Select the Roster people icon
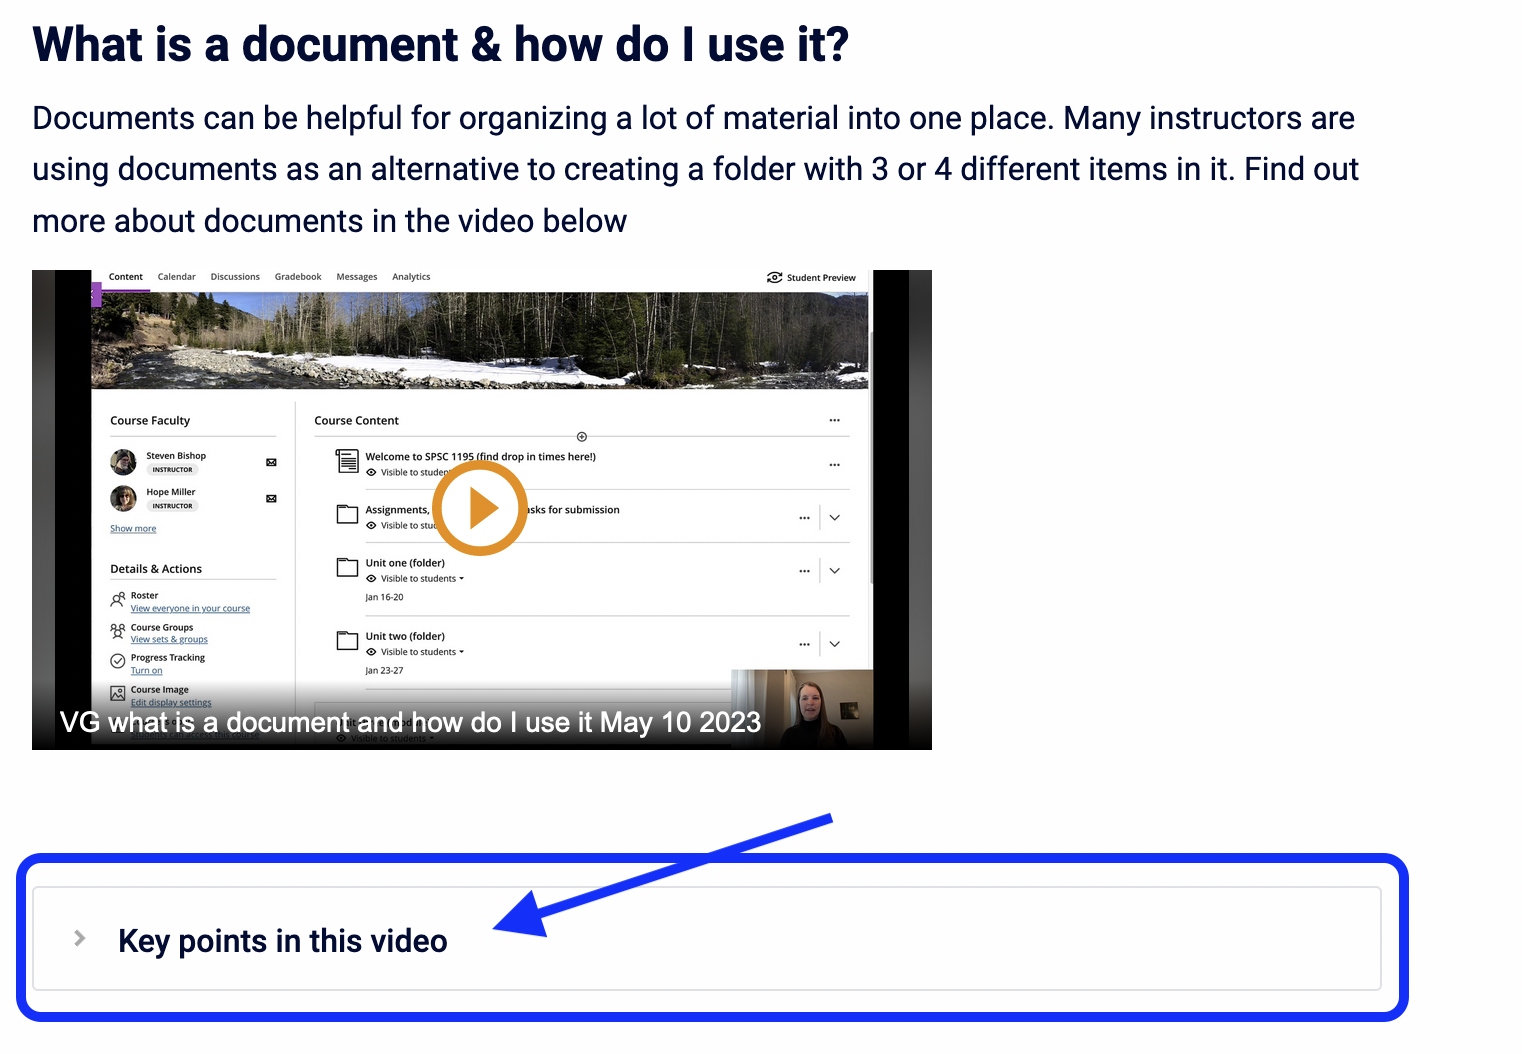 tap(117, 598)
